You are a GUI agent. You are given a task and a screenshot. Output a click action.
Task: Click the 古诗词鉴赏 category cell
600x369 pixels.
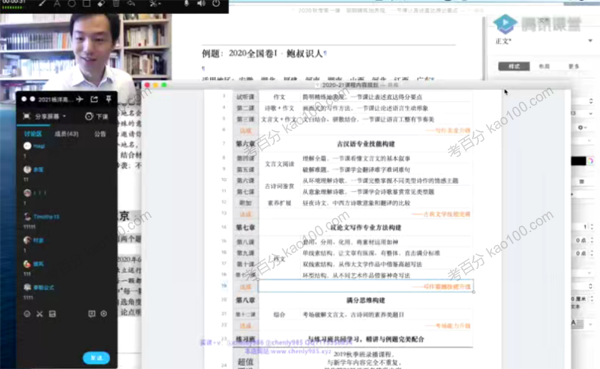pyautogui.click(x=279, y=186)
